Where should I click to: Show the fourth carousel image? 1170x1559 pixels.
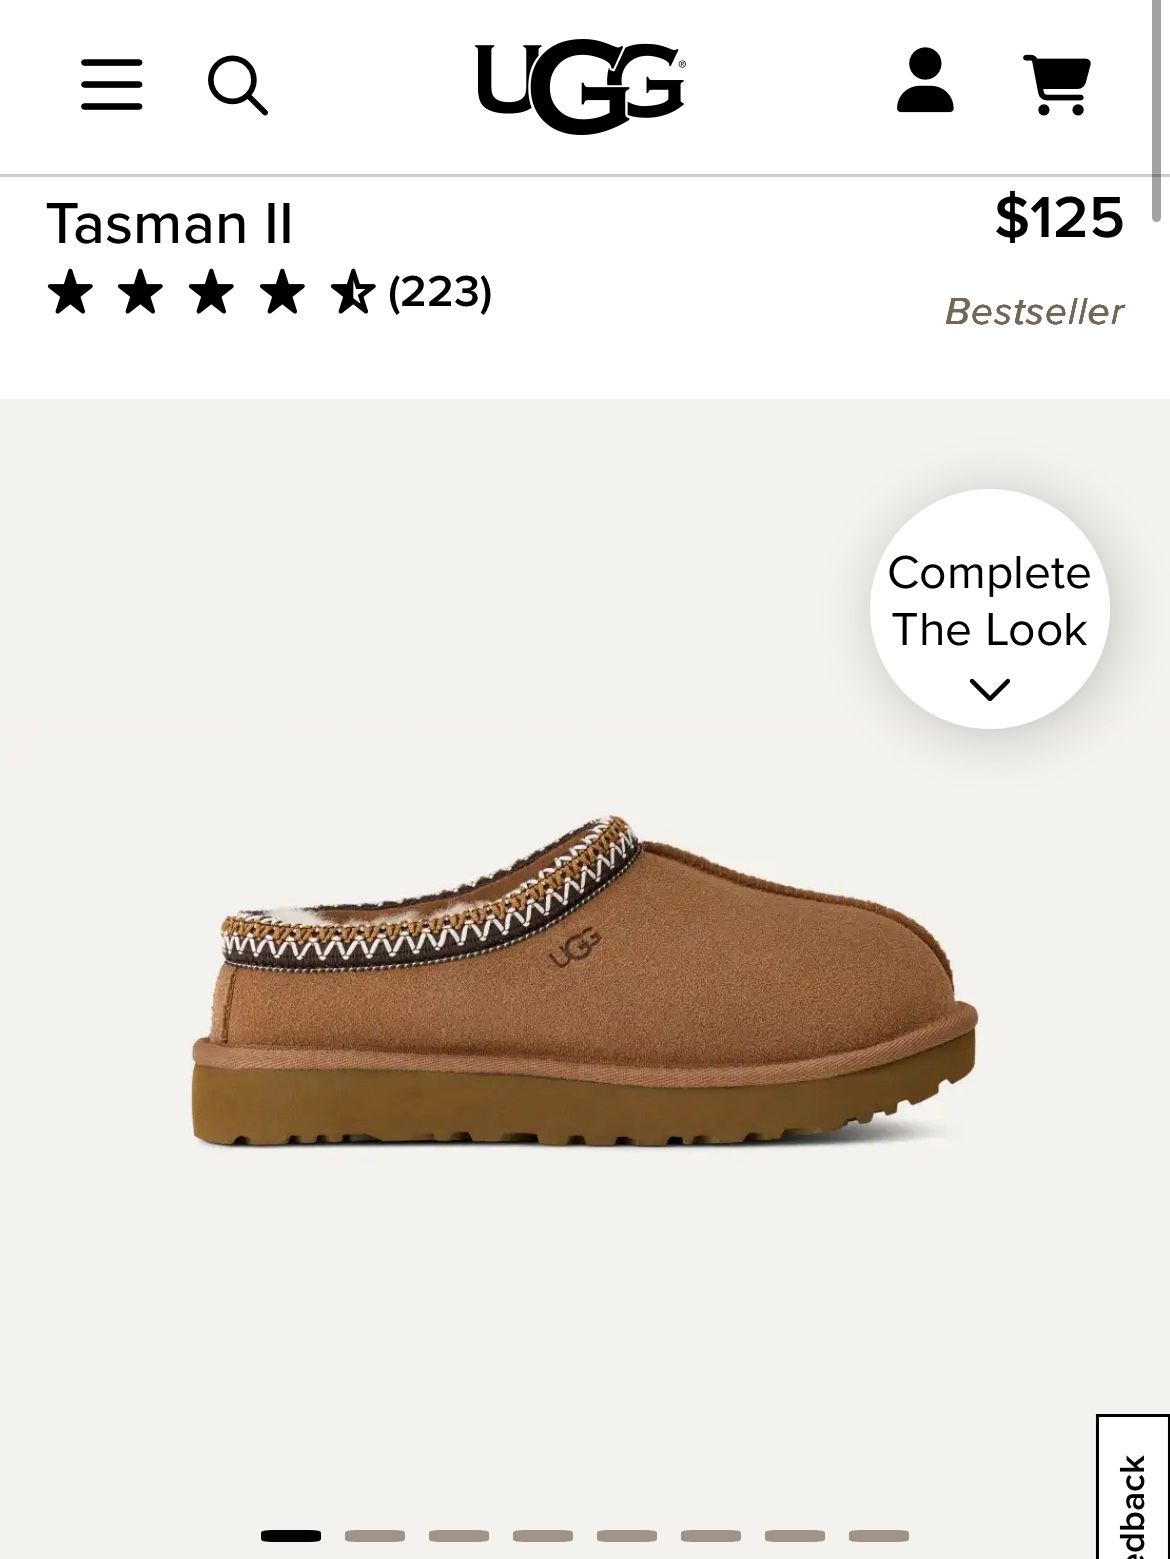pos(543,1536)
